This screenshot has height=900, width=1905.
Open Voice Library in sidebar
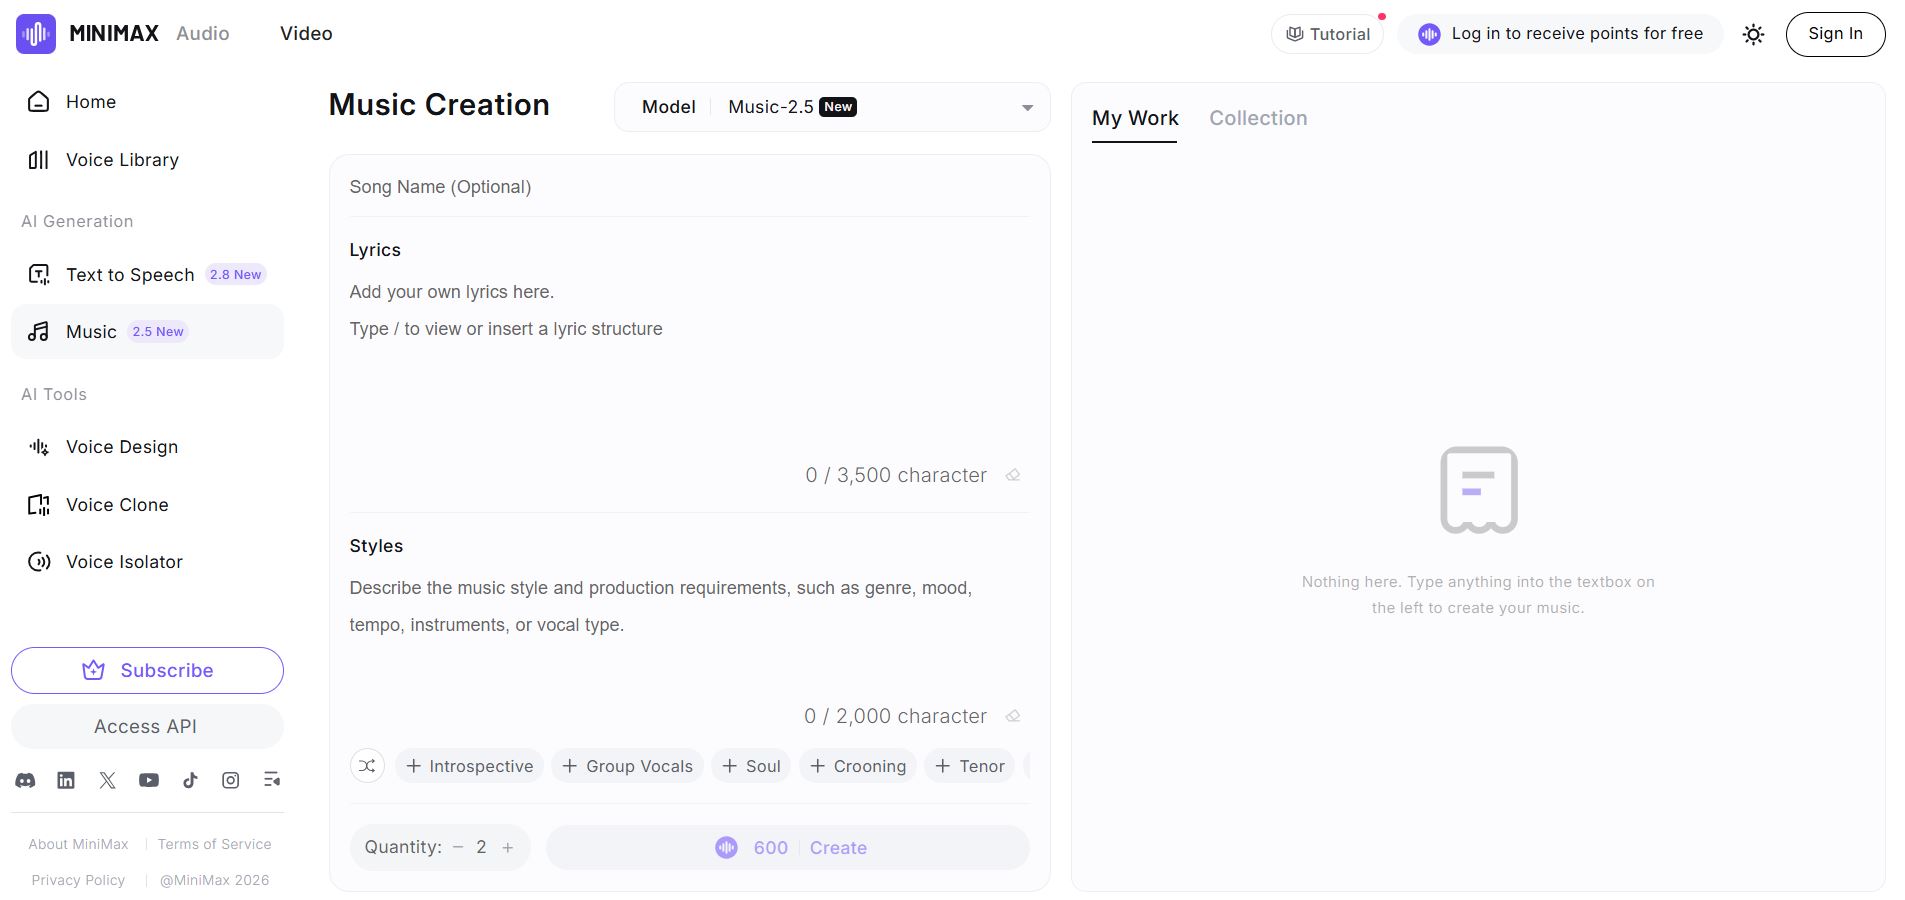[x=147, y=160]
